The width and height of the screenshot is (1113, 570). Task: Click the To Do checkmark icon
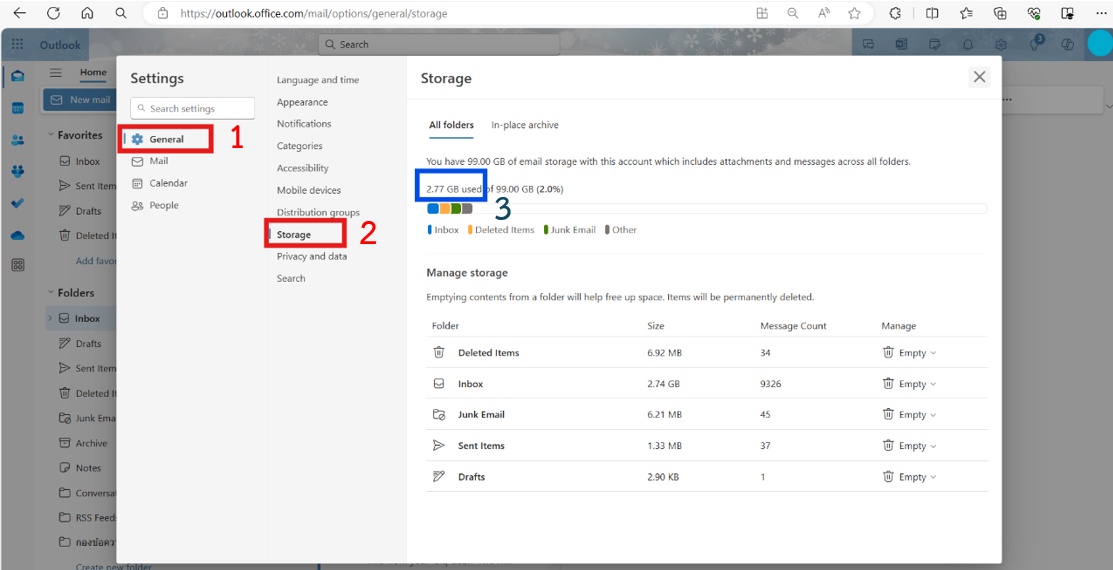tap(18, 204)
